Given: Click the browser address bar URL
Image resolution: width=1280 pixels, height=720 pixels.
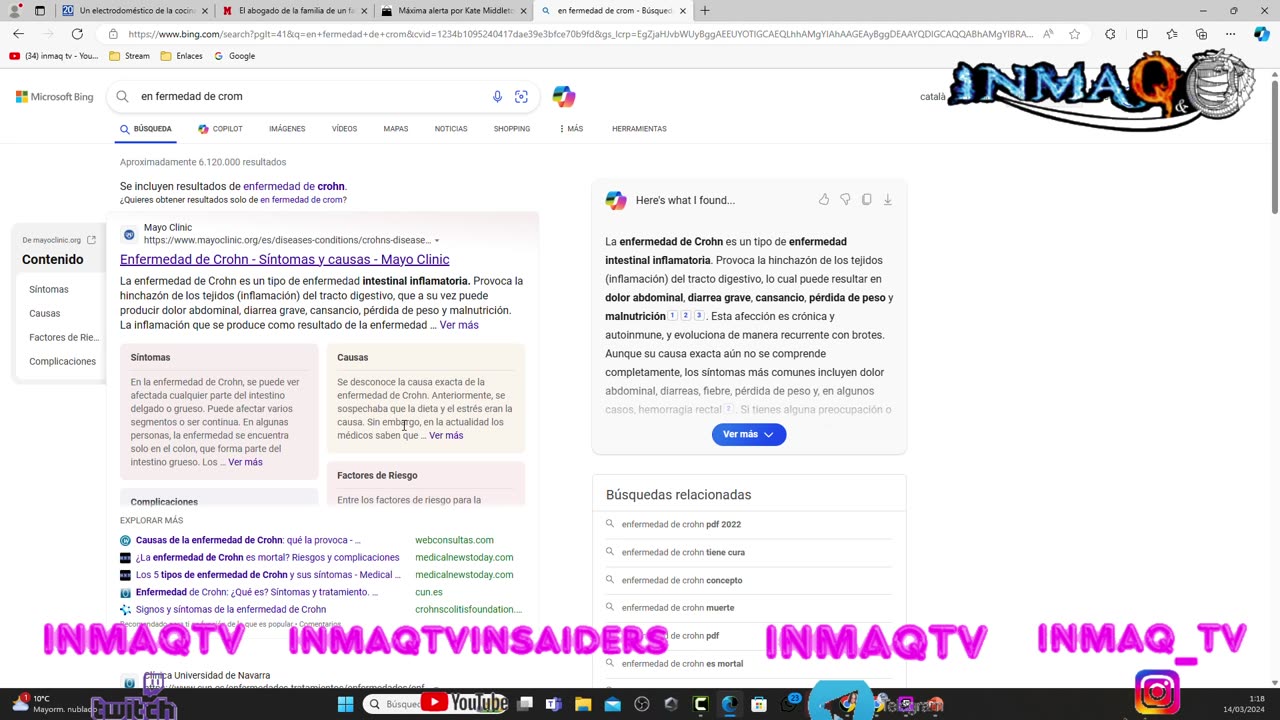Looking at the screenshot, I should [x=580, y=34].
